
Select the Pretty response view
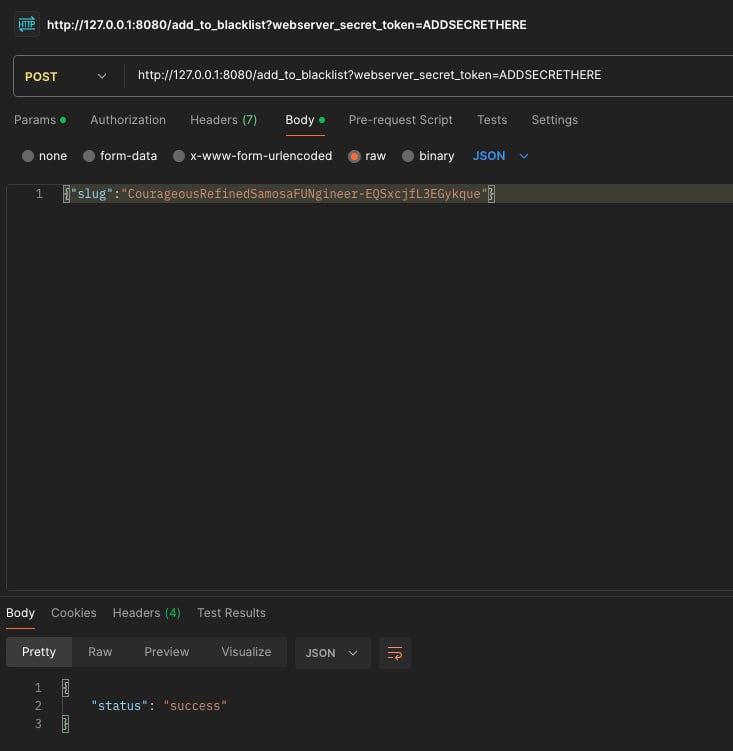[x=39, y=652]
